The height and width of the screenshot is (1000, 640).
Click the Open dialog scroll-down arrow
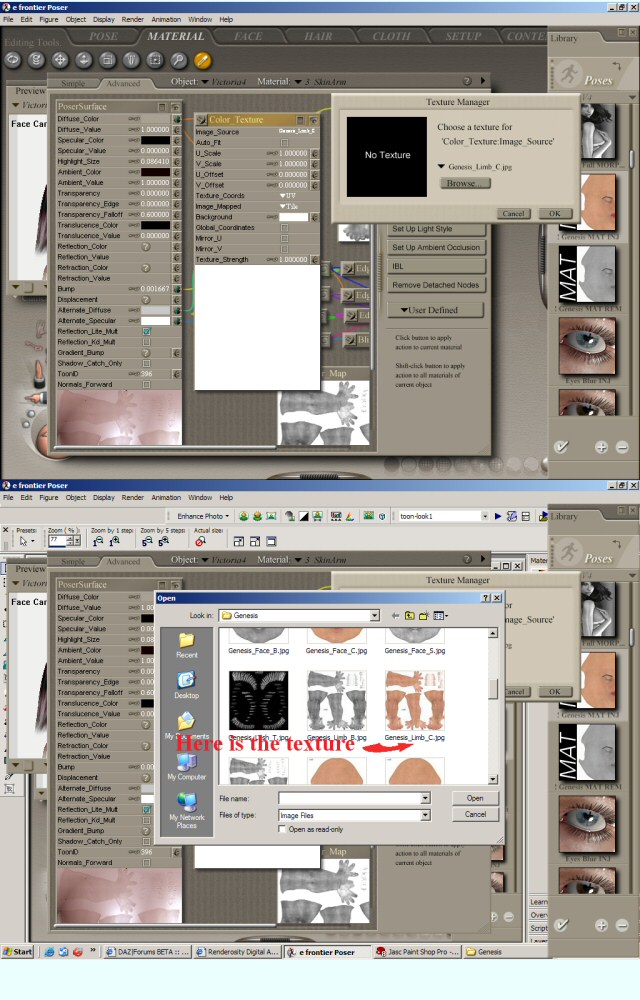pyautogui.click(x=493, y=779)
